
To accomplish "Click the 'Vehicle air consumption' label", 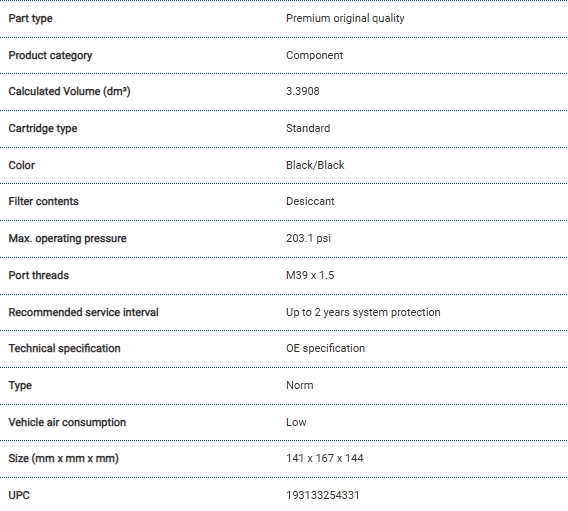I will coord(67,422).
